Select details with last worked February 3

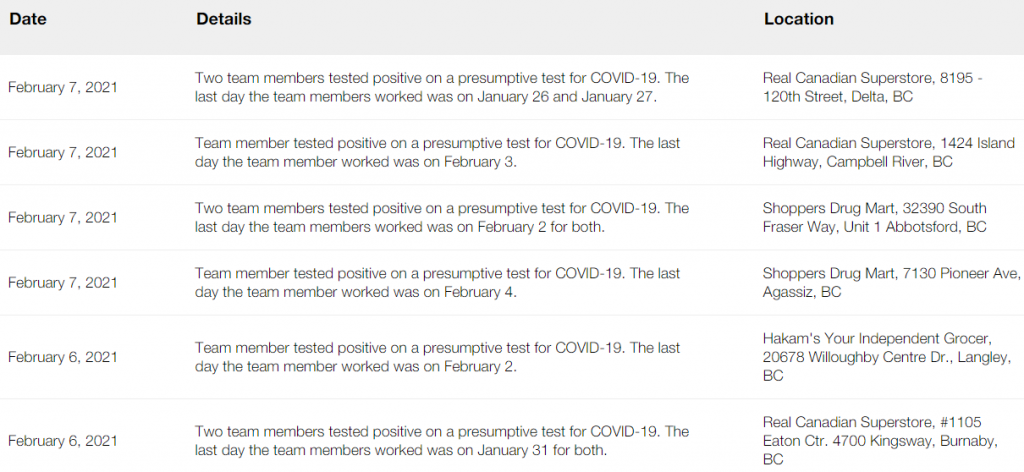438,152
